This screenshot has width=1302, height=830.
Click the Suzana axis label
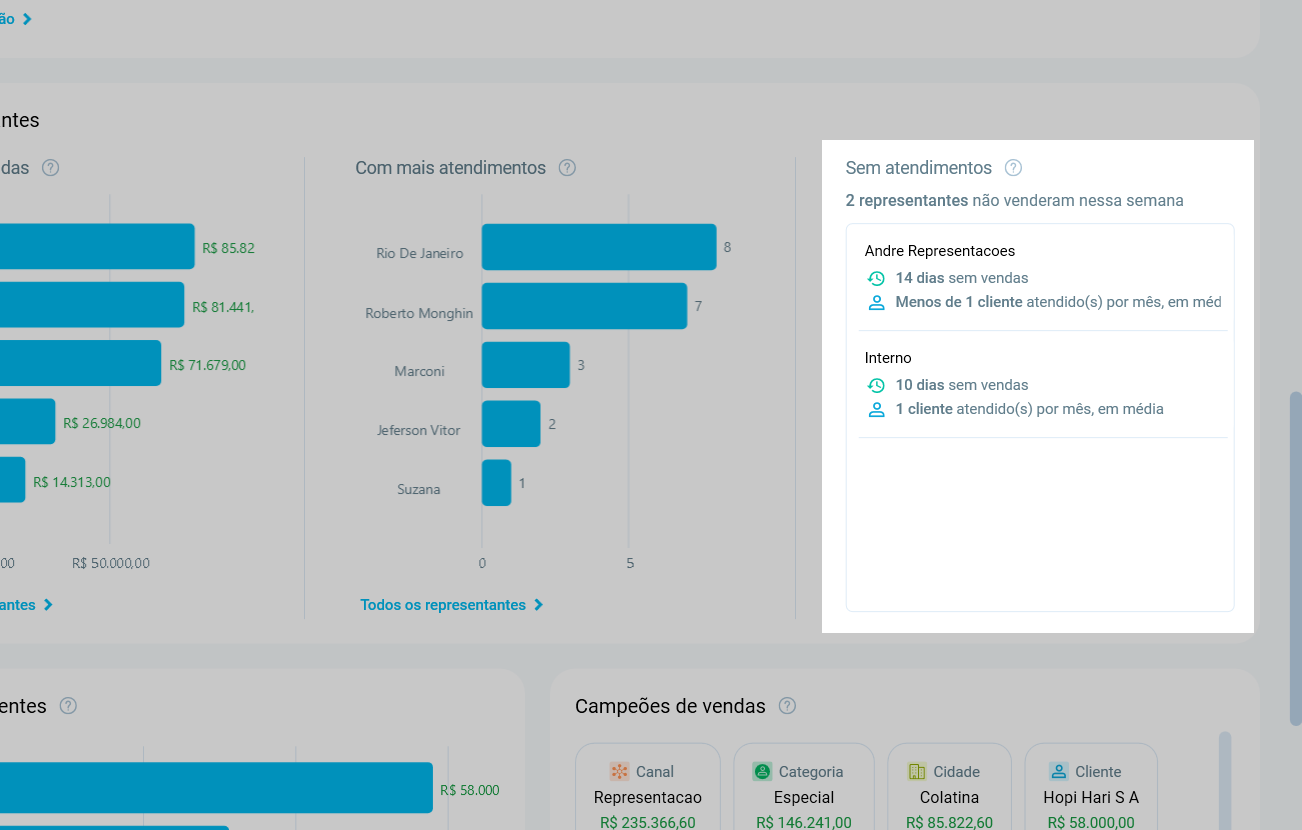tap(419, 489)
